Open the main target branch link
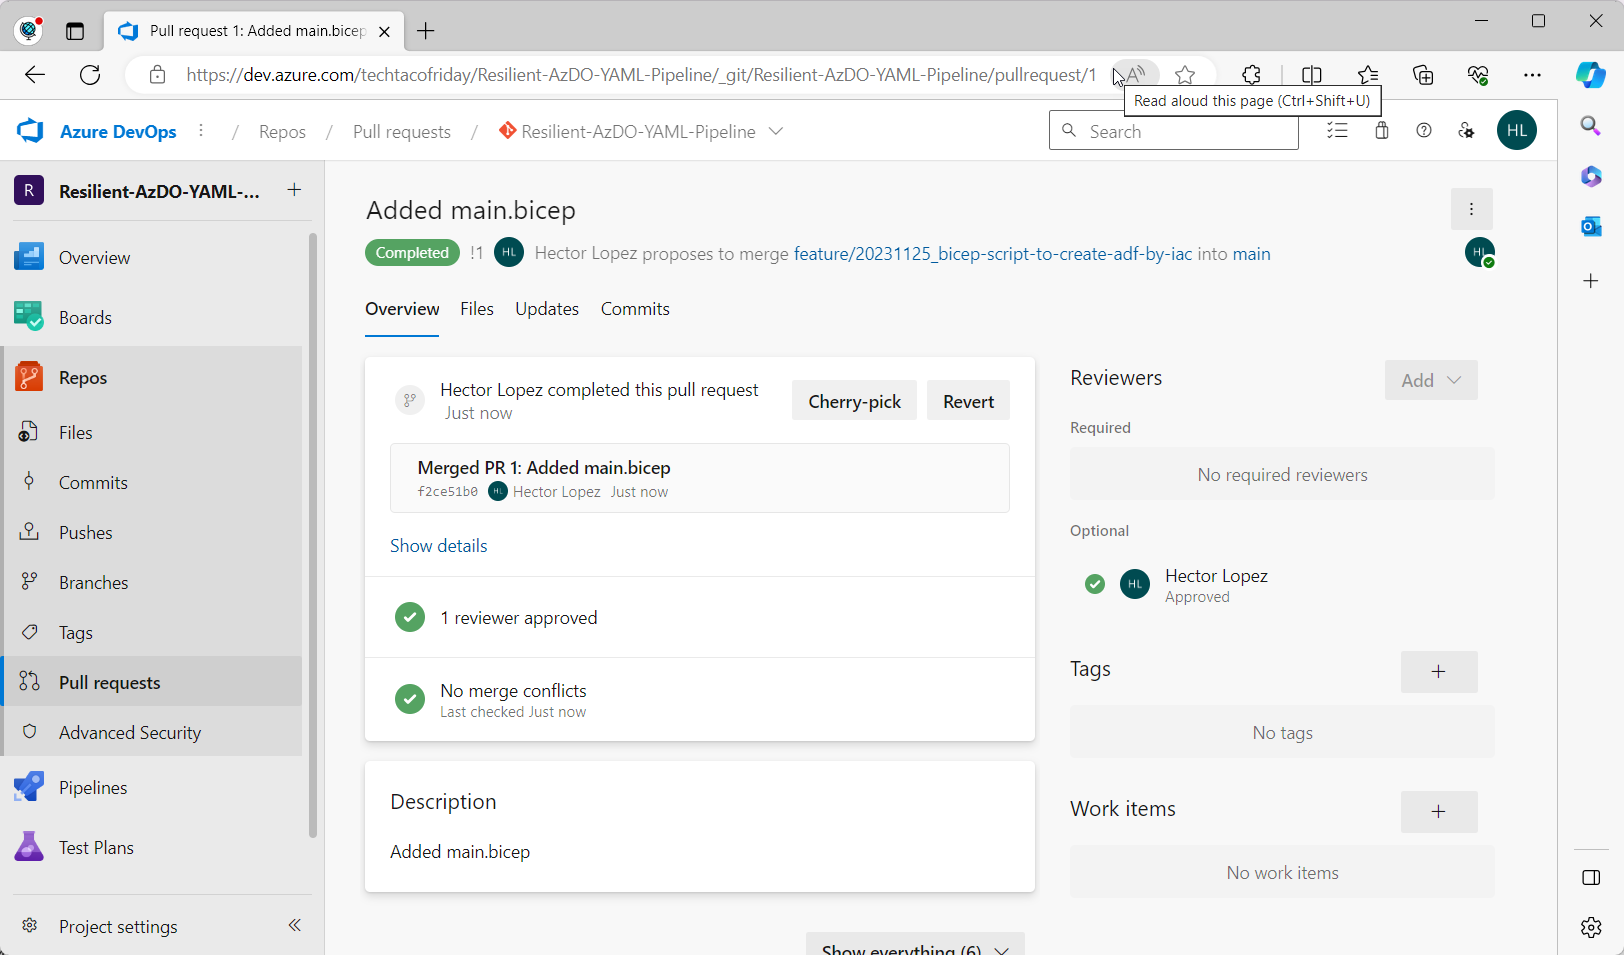Viewport: 1624px width, 955px height. [1251, 254]
